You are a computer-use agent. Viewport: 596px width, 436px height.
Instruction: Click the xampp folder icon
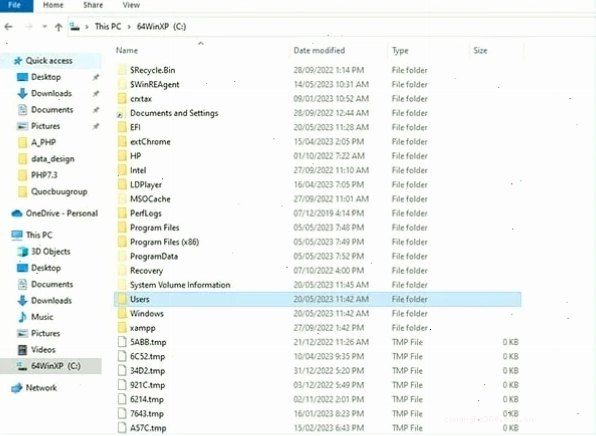[122, 328]
